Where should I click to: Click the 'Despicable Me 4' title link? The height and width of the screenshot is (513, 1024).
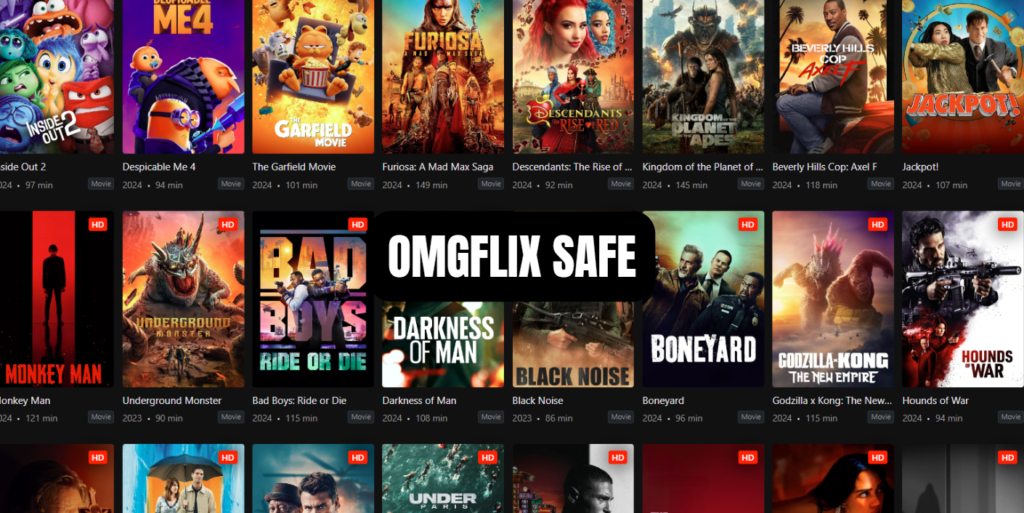click(x=159, y=167)
